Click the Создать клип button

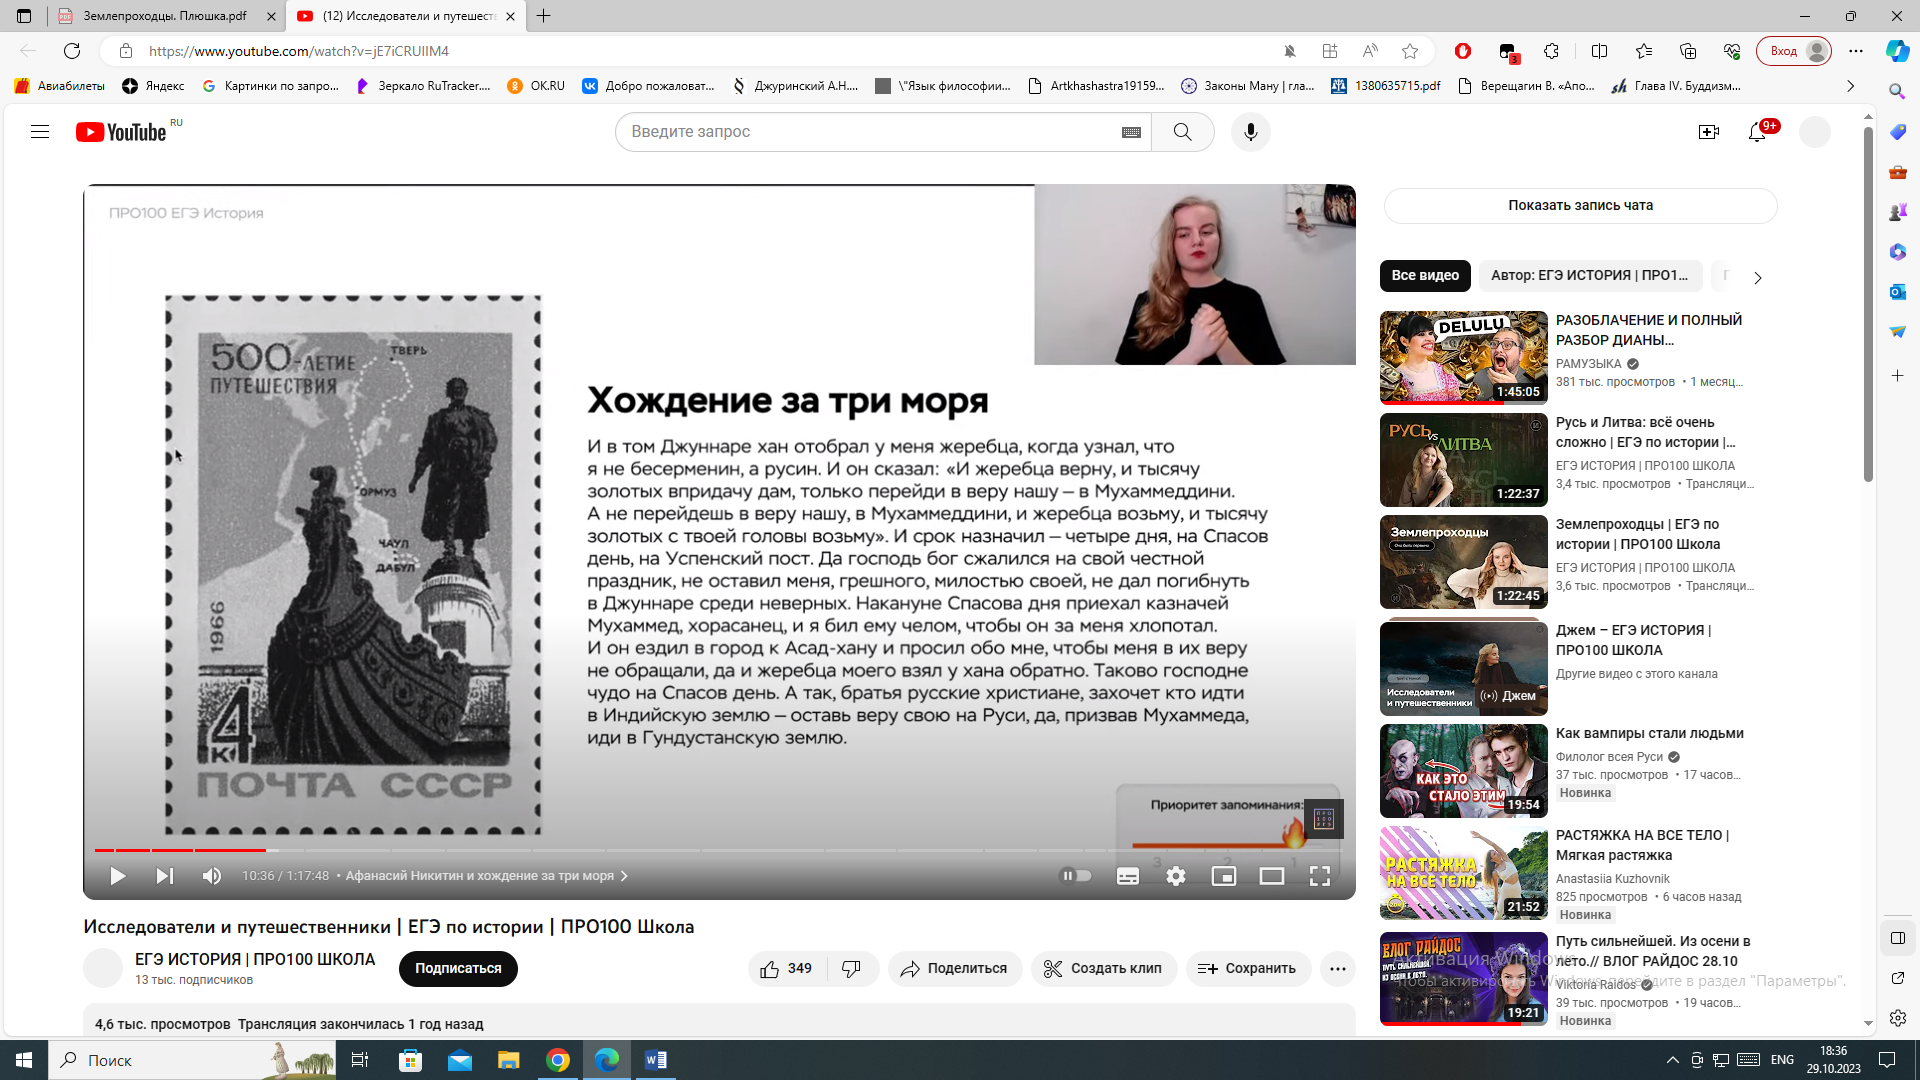1103,968
